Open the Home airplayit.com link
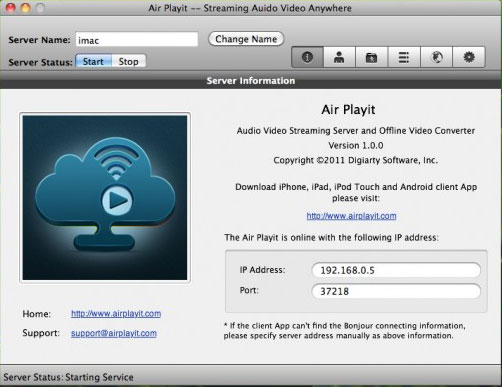This screenshot has width=502, height=387. pos(116,314)
